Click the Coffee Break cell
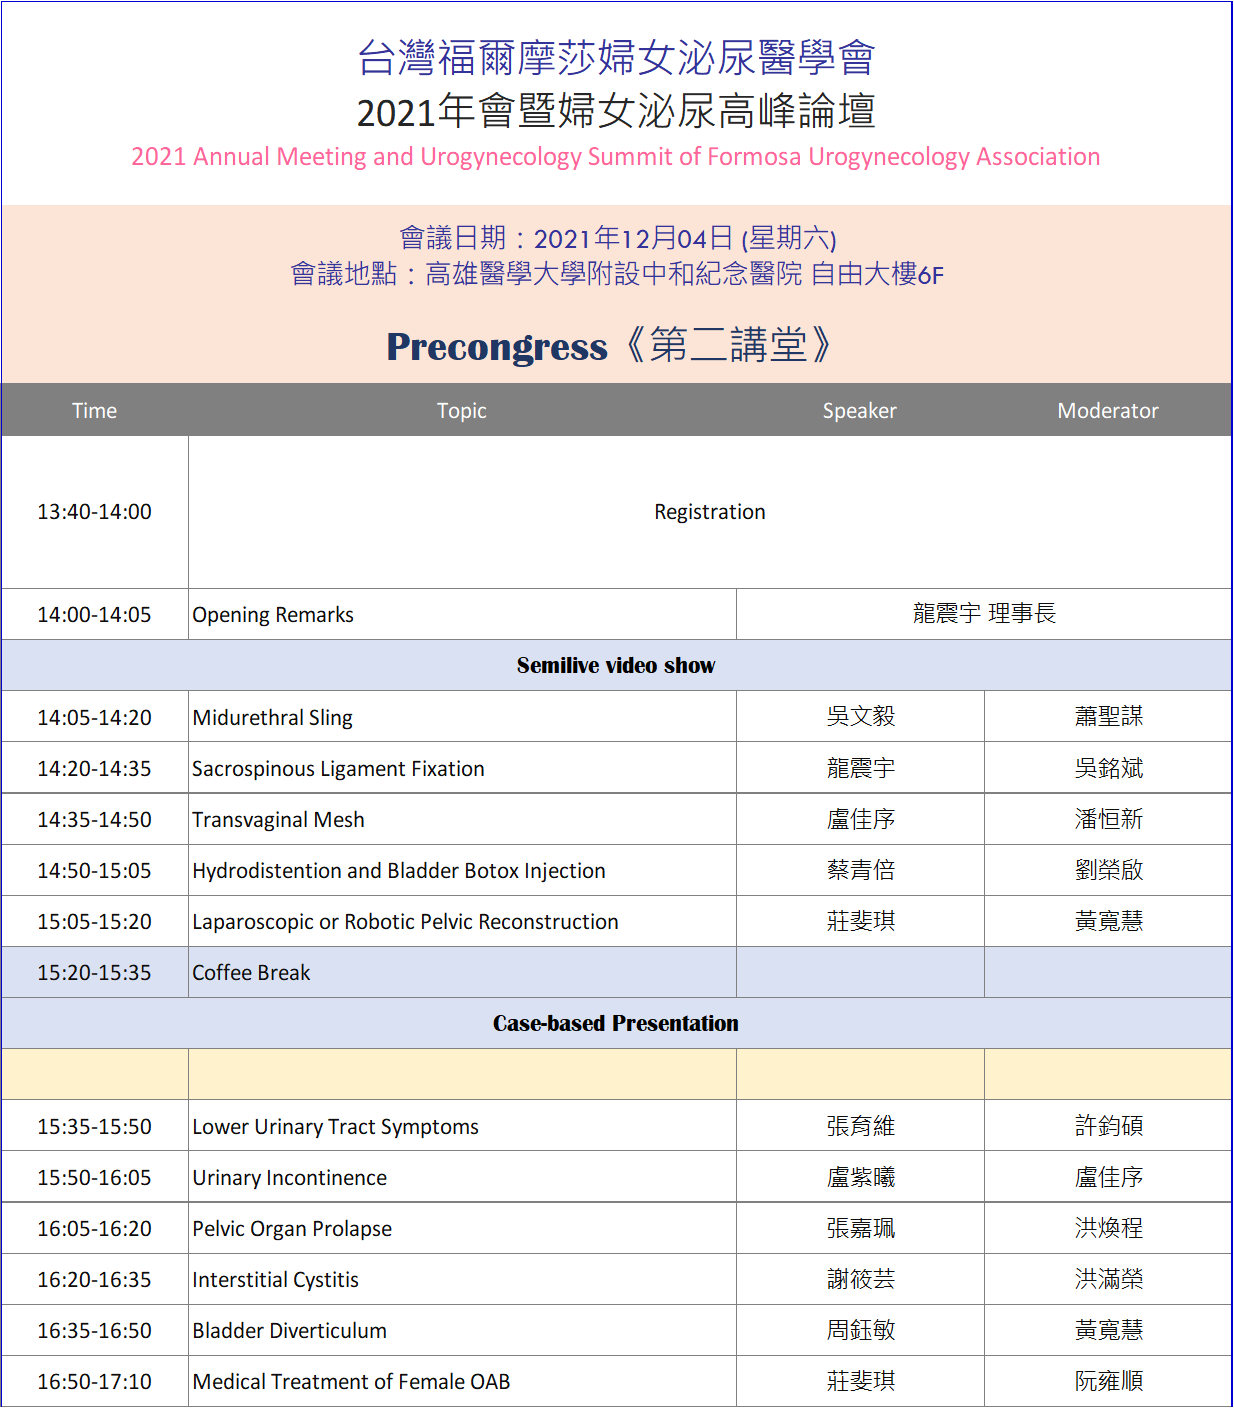The height and width of the screenshot is (1408, 1234). coord(251,973)
